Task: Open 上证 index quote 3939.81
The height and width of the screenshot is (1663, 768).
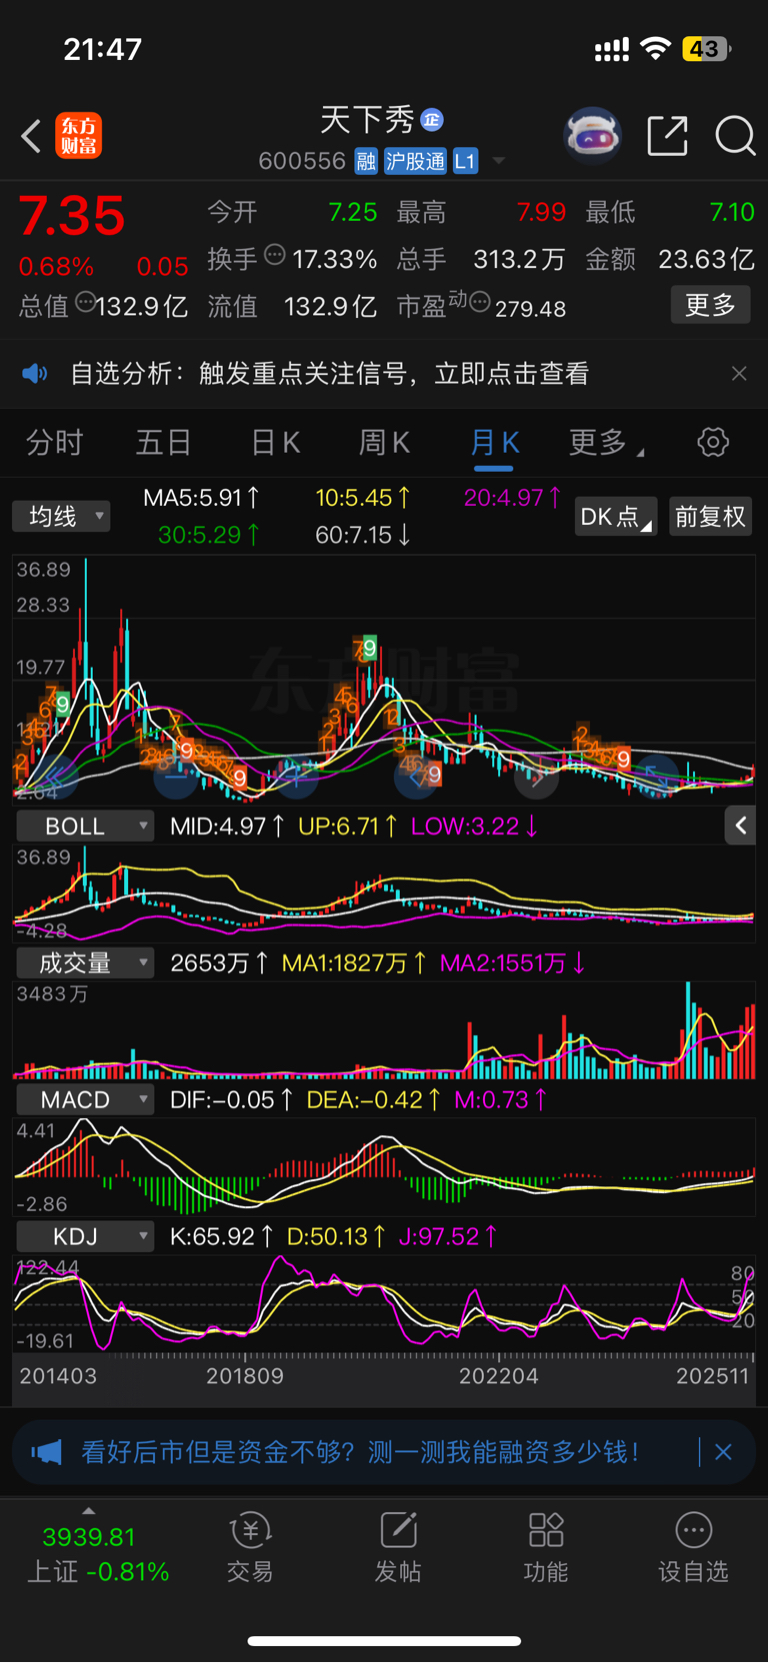Action: coord(97,1554)
